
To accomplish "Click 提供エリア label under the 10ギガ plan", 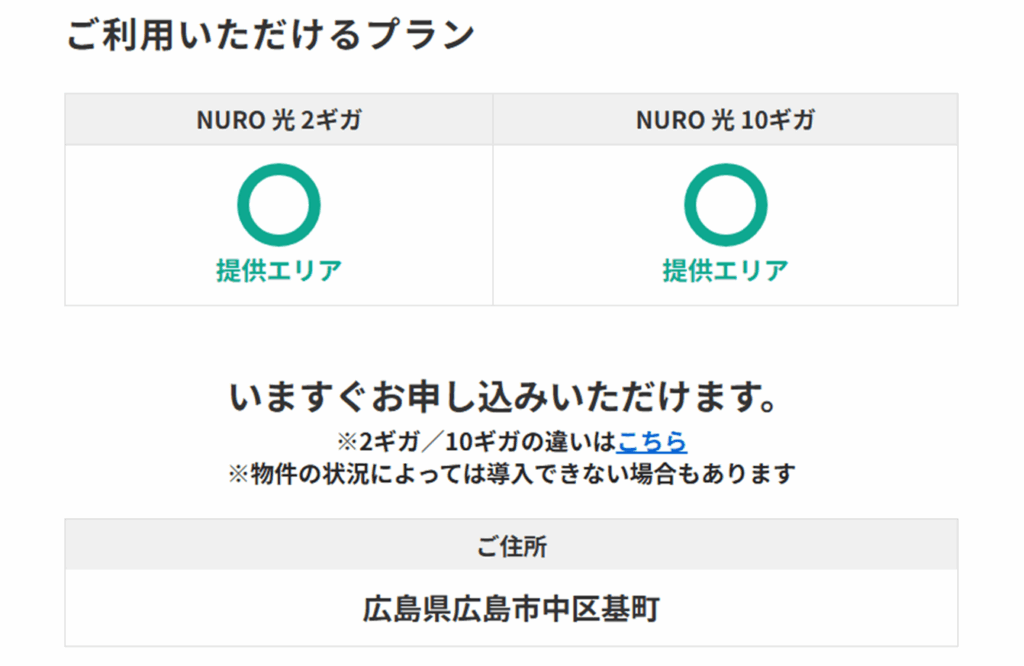I will click(725, 270).
